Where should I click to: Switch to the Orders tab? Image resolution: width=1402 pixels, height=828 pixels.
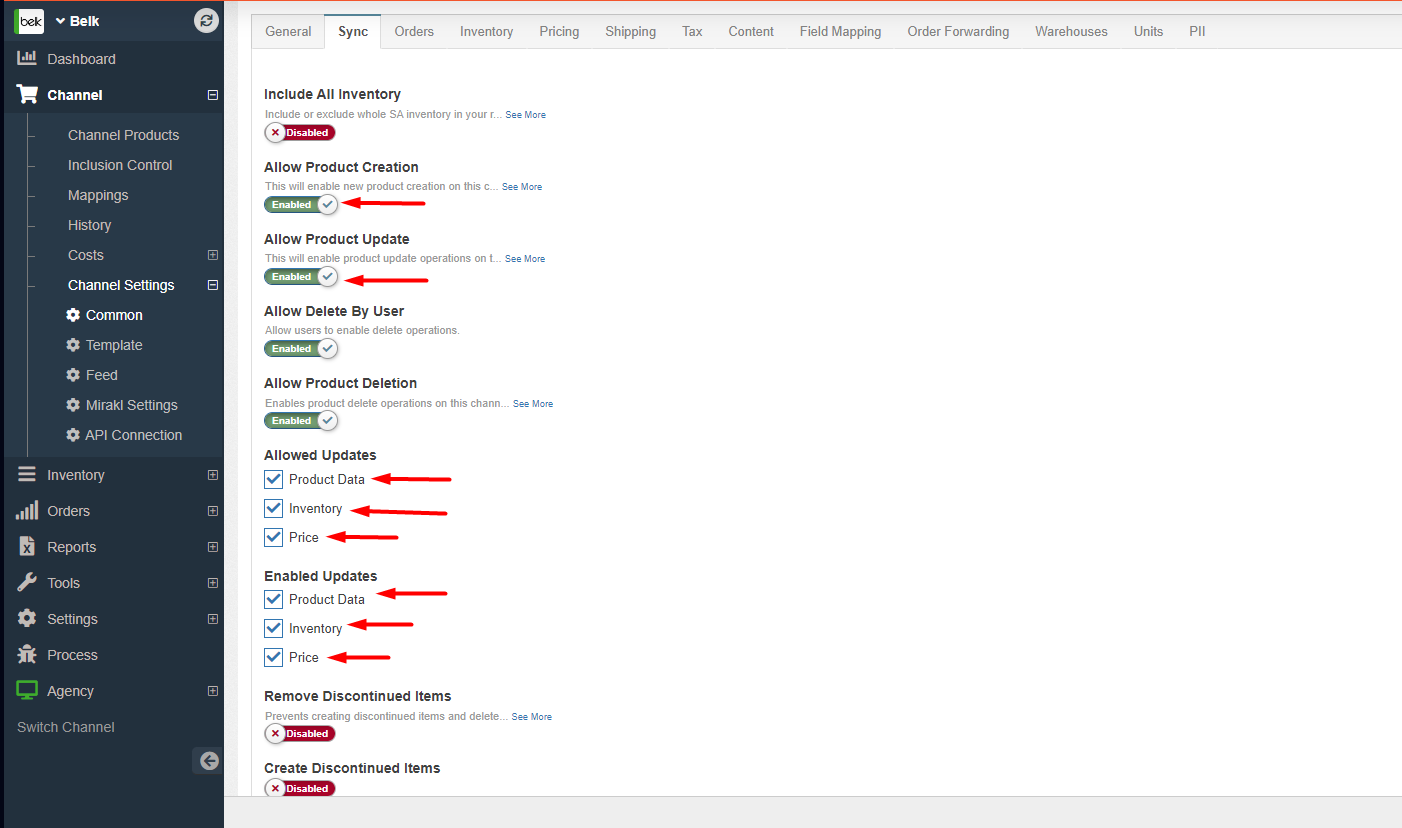point(414,32)
